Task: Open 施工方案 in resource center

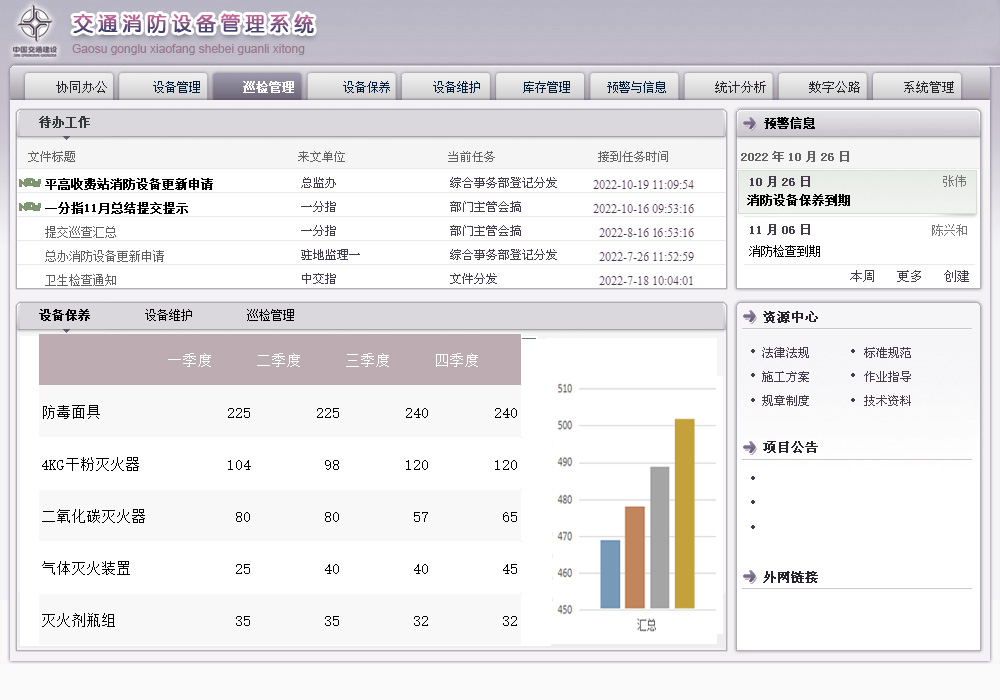Action: pos(785,377)
